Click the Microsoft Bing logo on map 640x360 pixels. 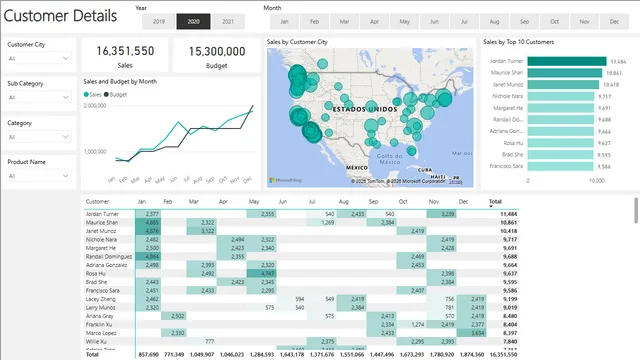tap(285, 180)
